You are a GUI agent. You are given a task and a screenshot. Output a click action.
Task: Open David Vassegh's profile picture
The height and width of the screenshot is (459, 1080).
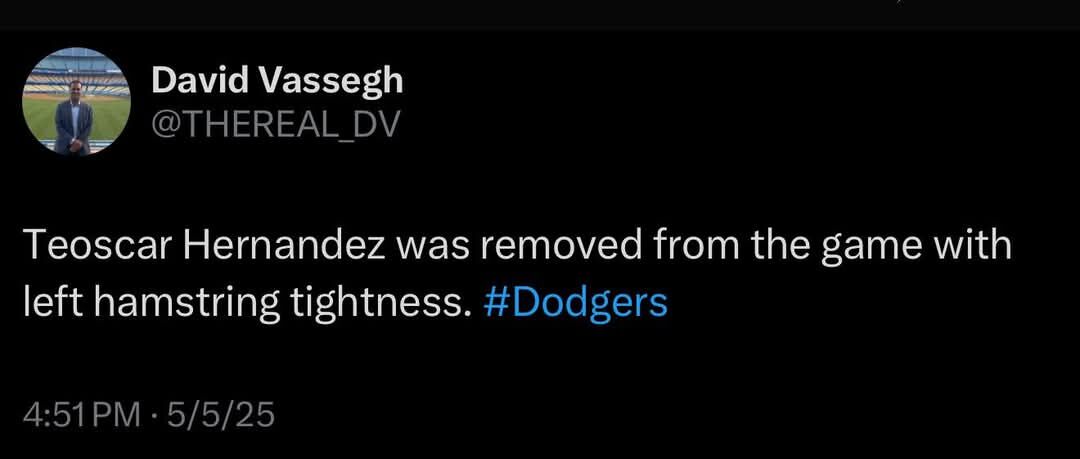76,101
